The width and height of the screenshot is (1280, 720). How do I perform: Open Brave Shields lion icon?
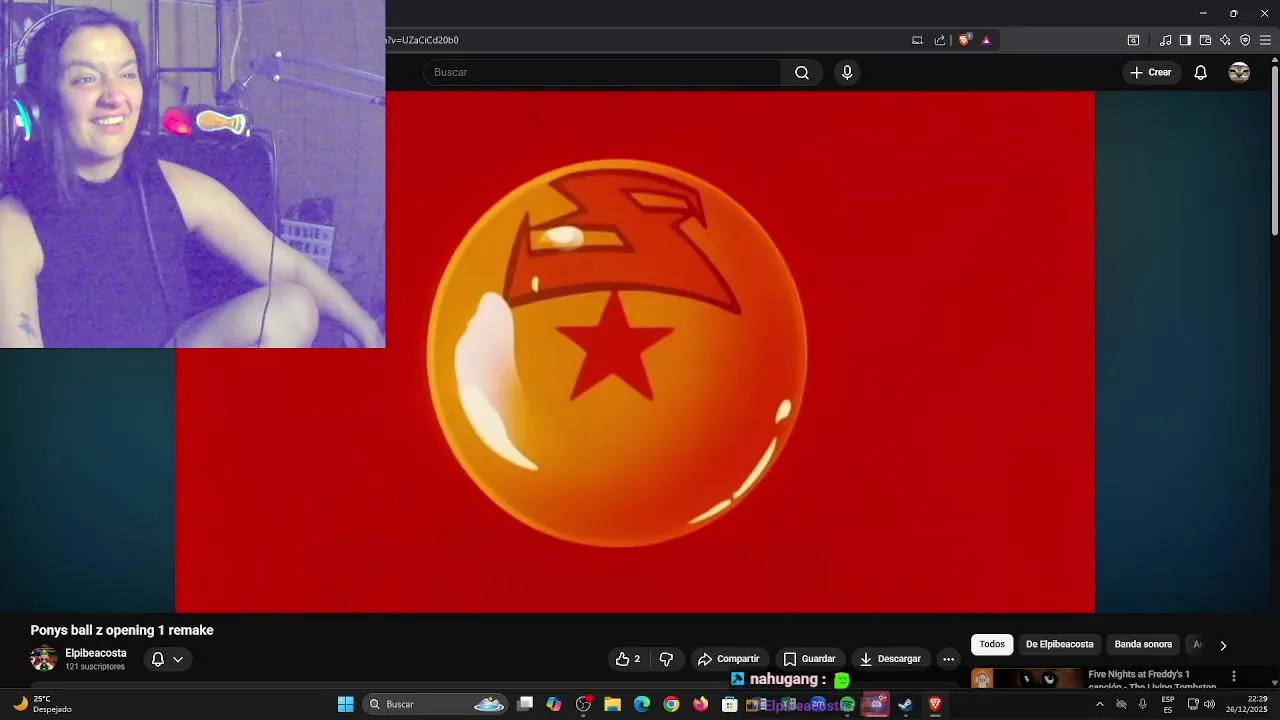tap(964, 40)
